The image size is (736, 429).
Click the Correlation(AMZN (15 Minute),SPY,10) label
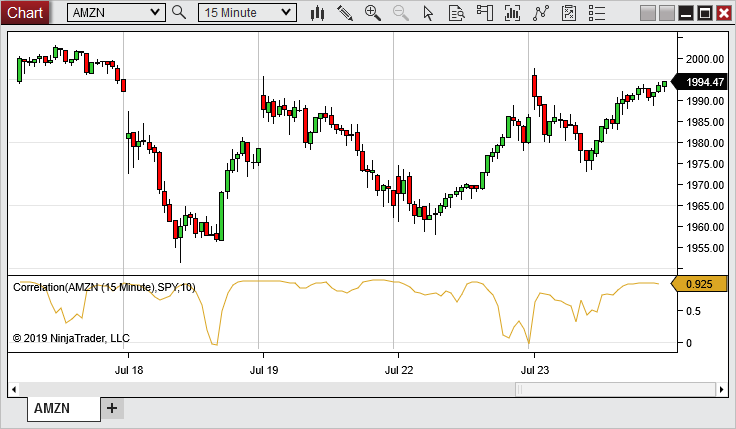tap(104, 287)
